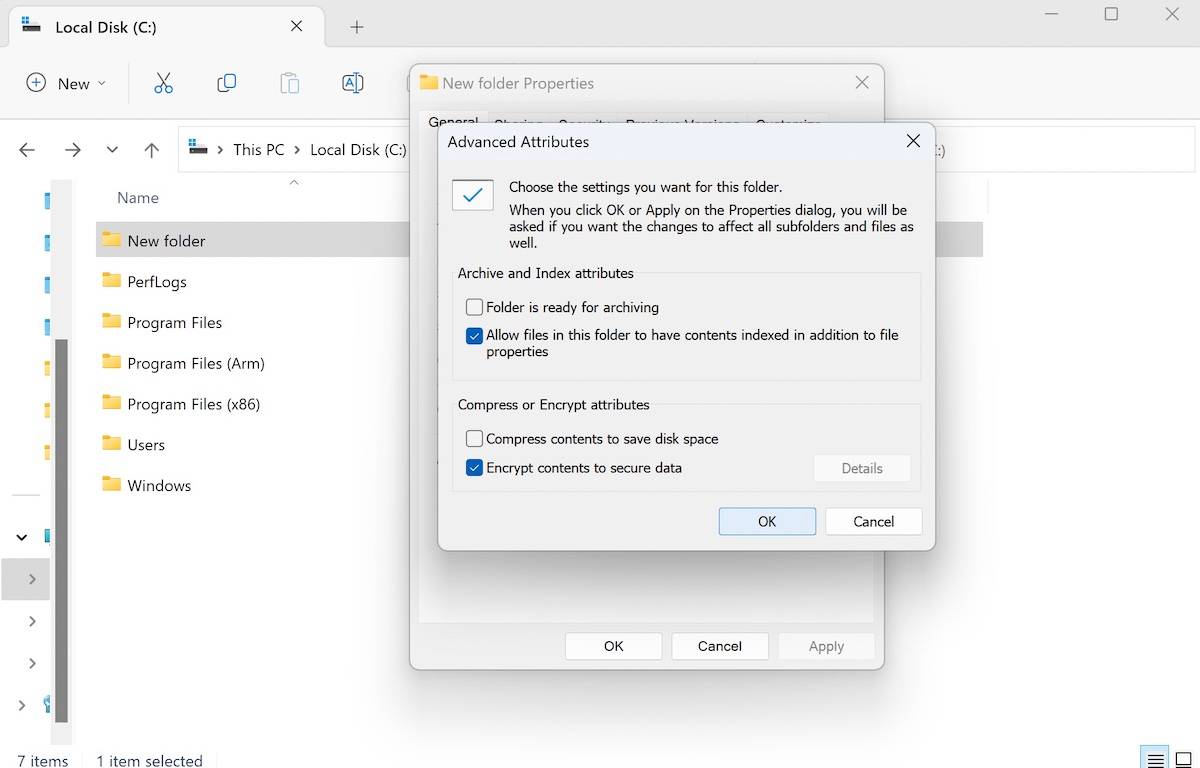Confirm Advanced Attributes with OK
This screenshot has width=1200, height=768.
point(767,521)
